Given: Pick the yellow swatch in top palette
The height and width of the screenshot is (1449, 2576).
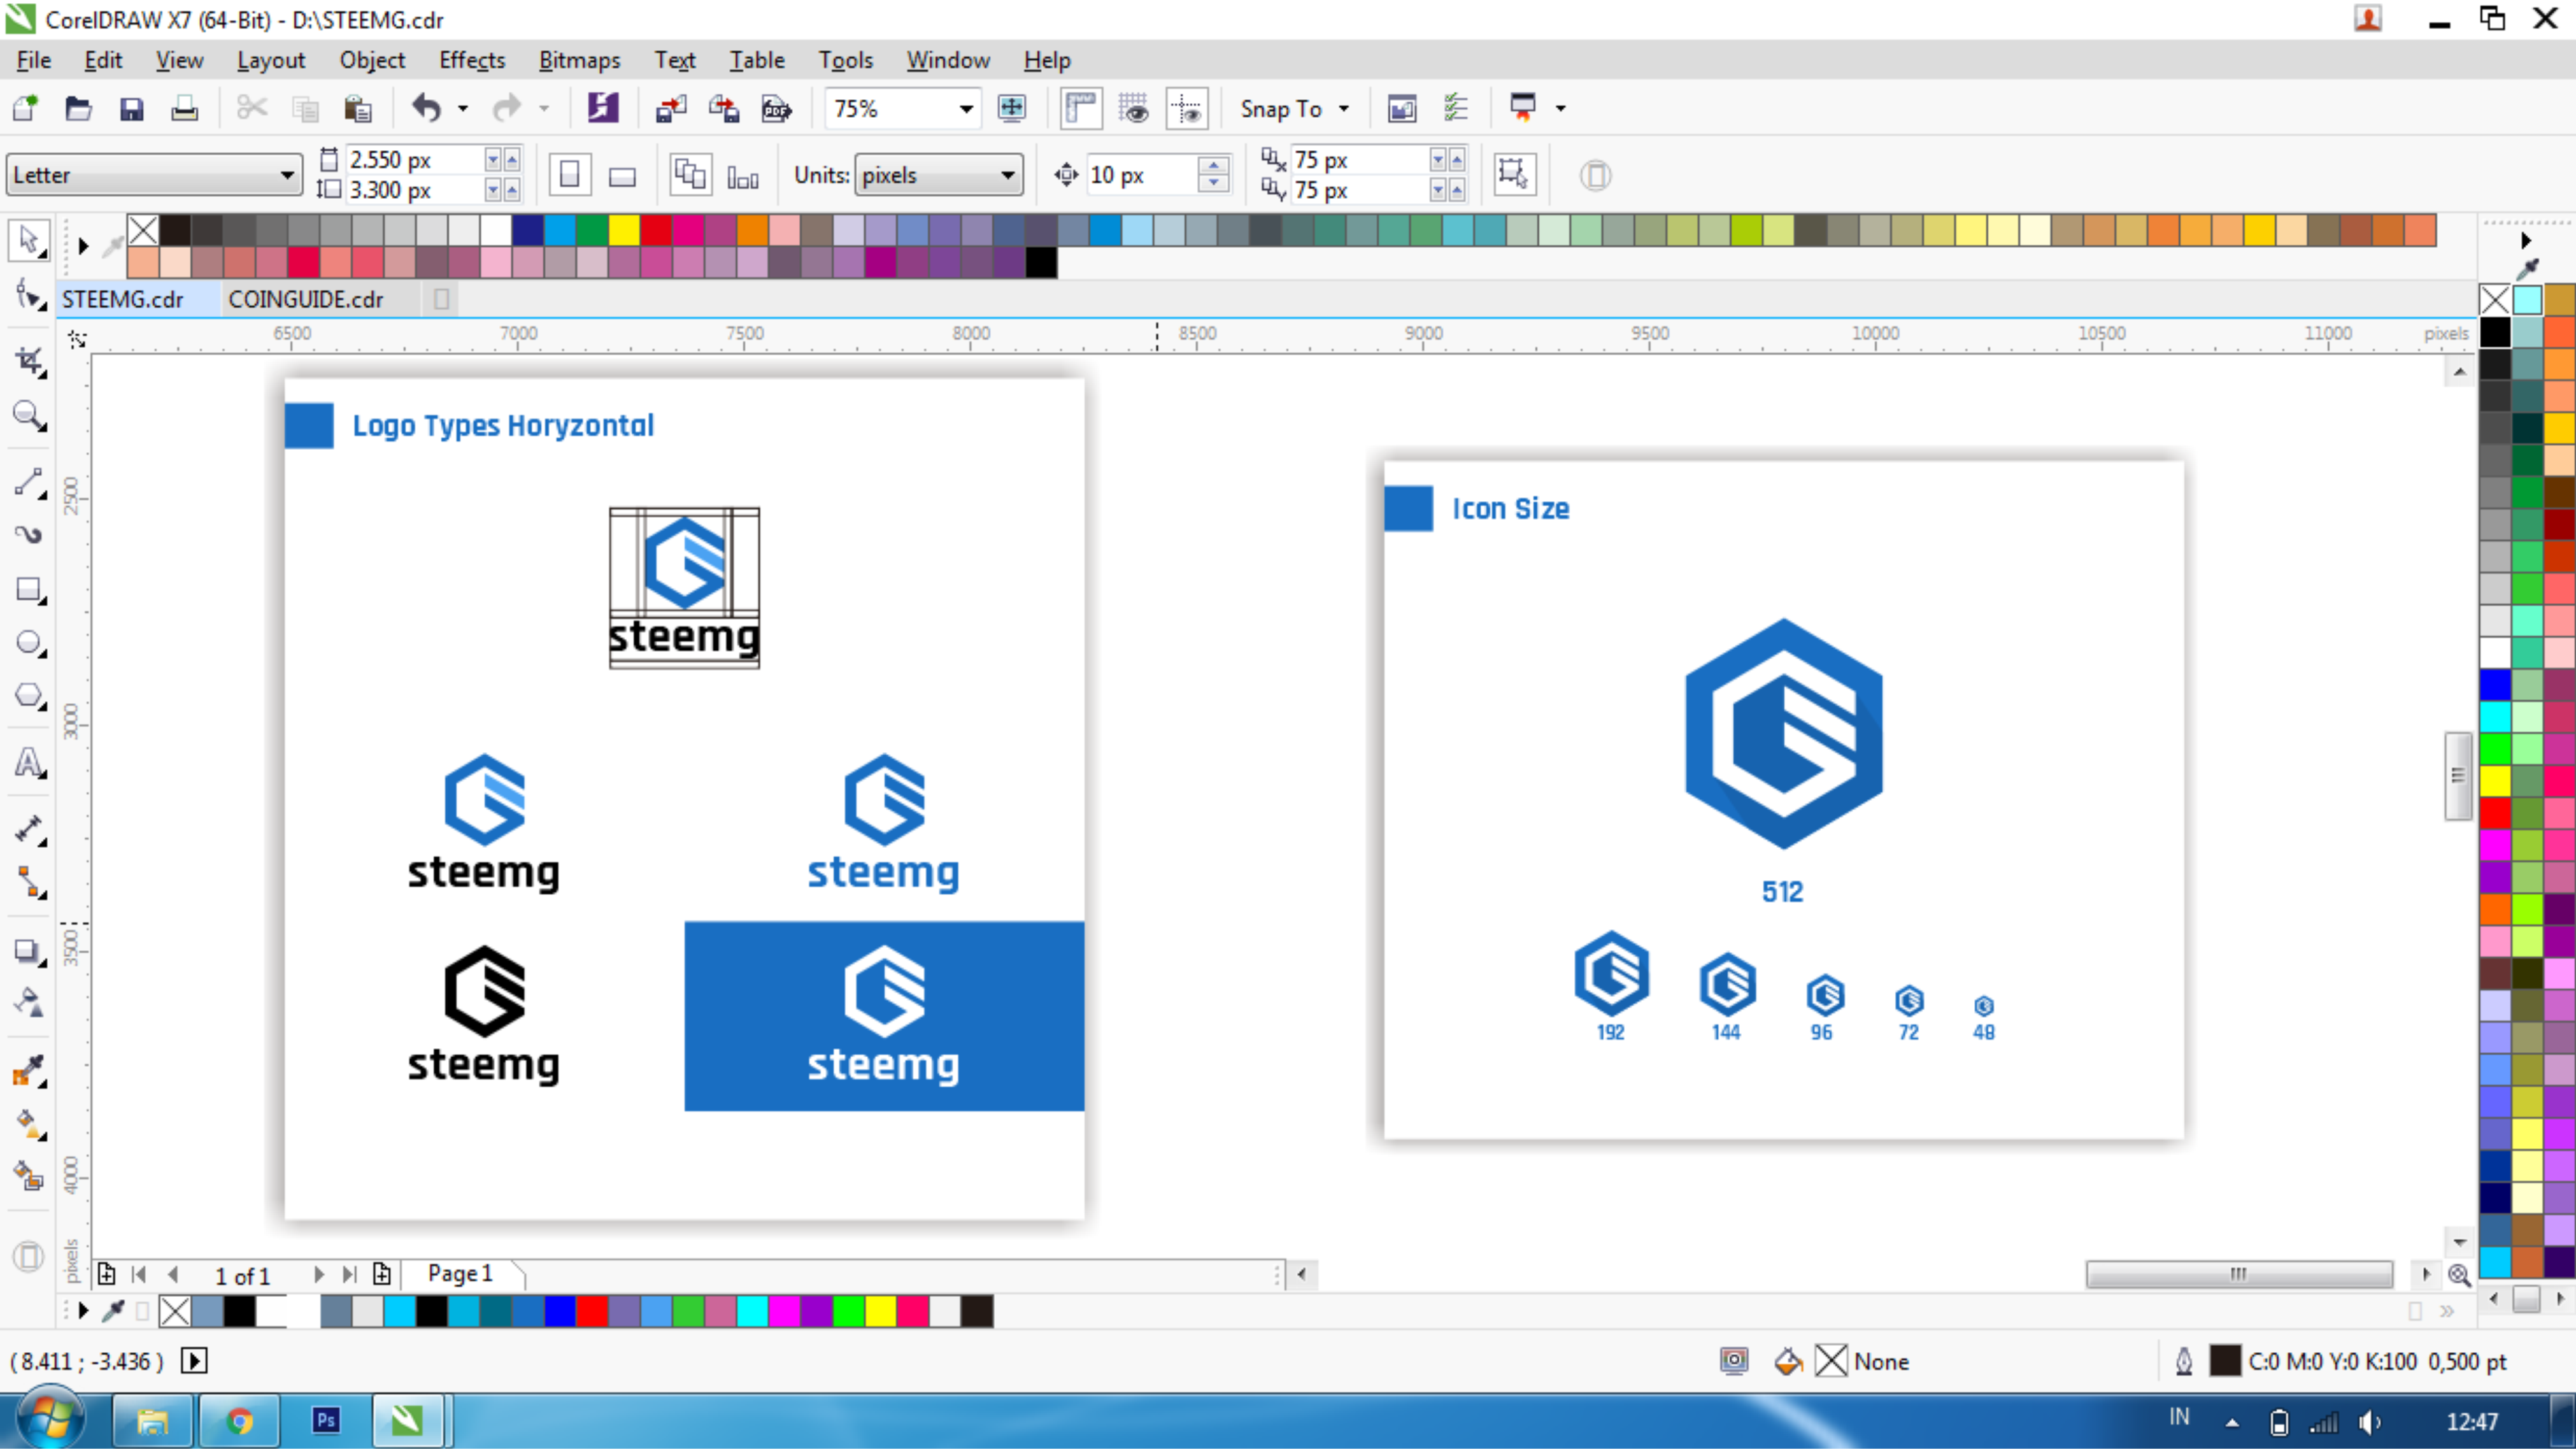Looking at the screenshot, I should [x=624, y=231].
